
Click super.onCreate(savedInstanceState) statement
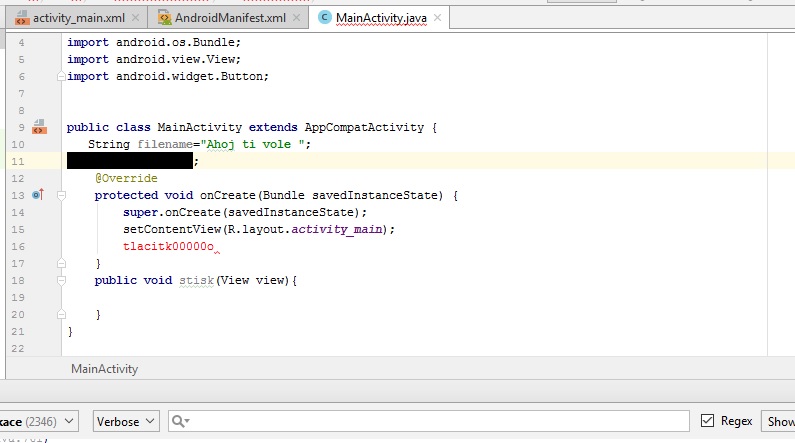(x=244, y=212)
